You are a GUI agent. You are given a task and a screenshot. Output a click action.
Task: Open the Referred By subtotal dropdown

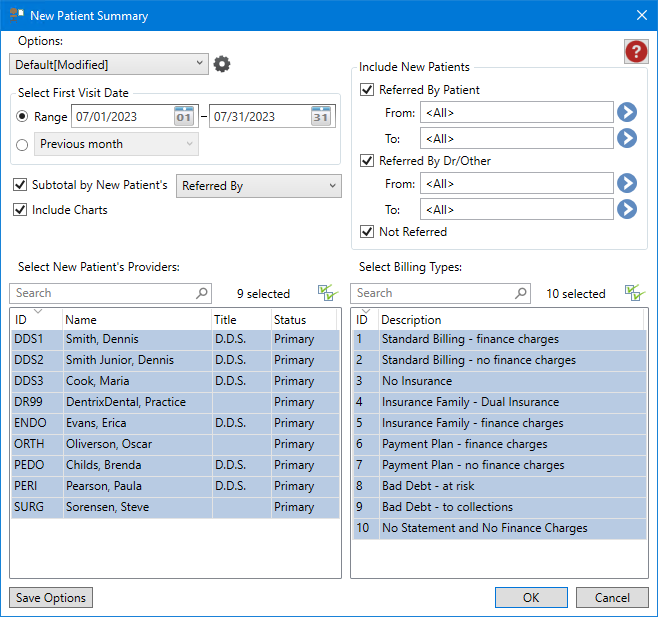pyautogui.click(x=258, y=186)
